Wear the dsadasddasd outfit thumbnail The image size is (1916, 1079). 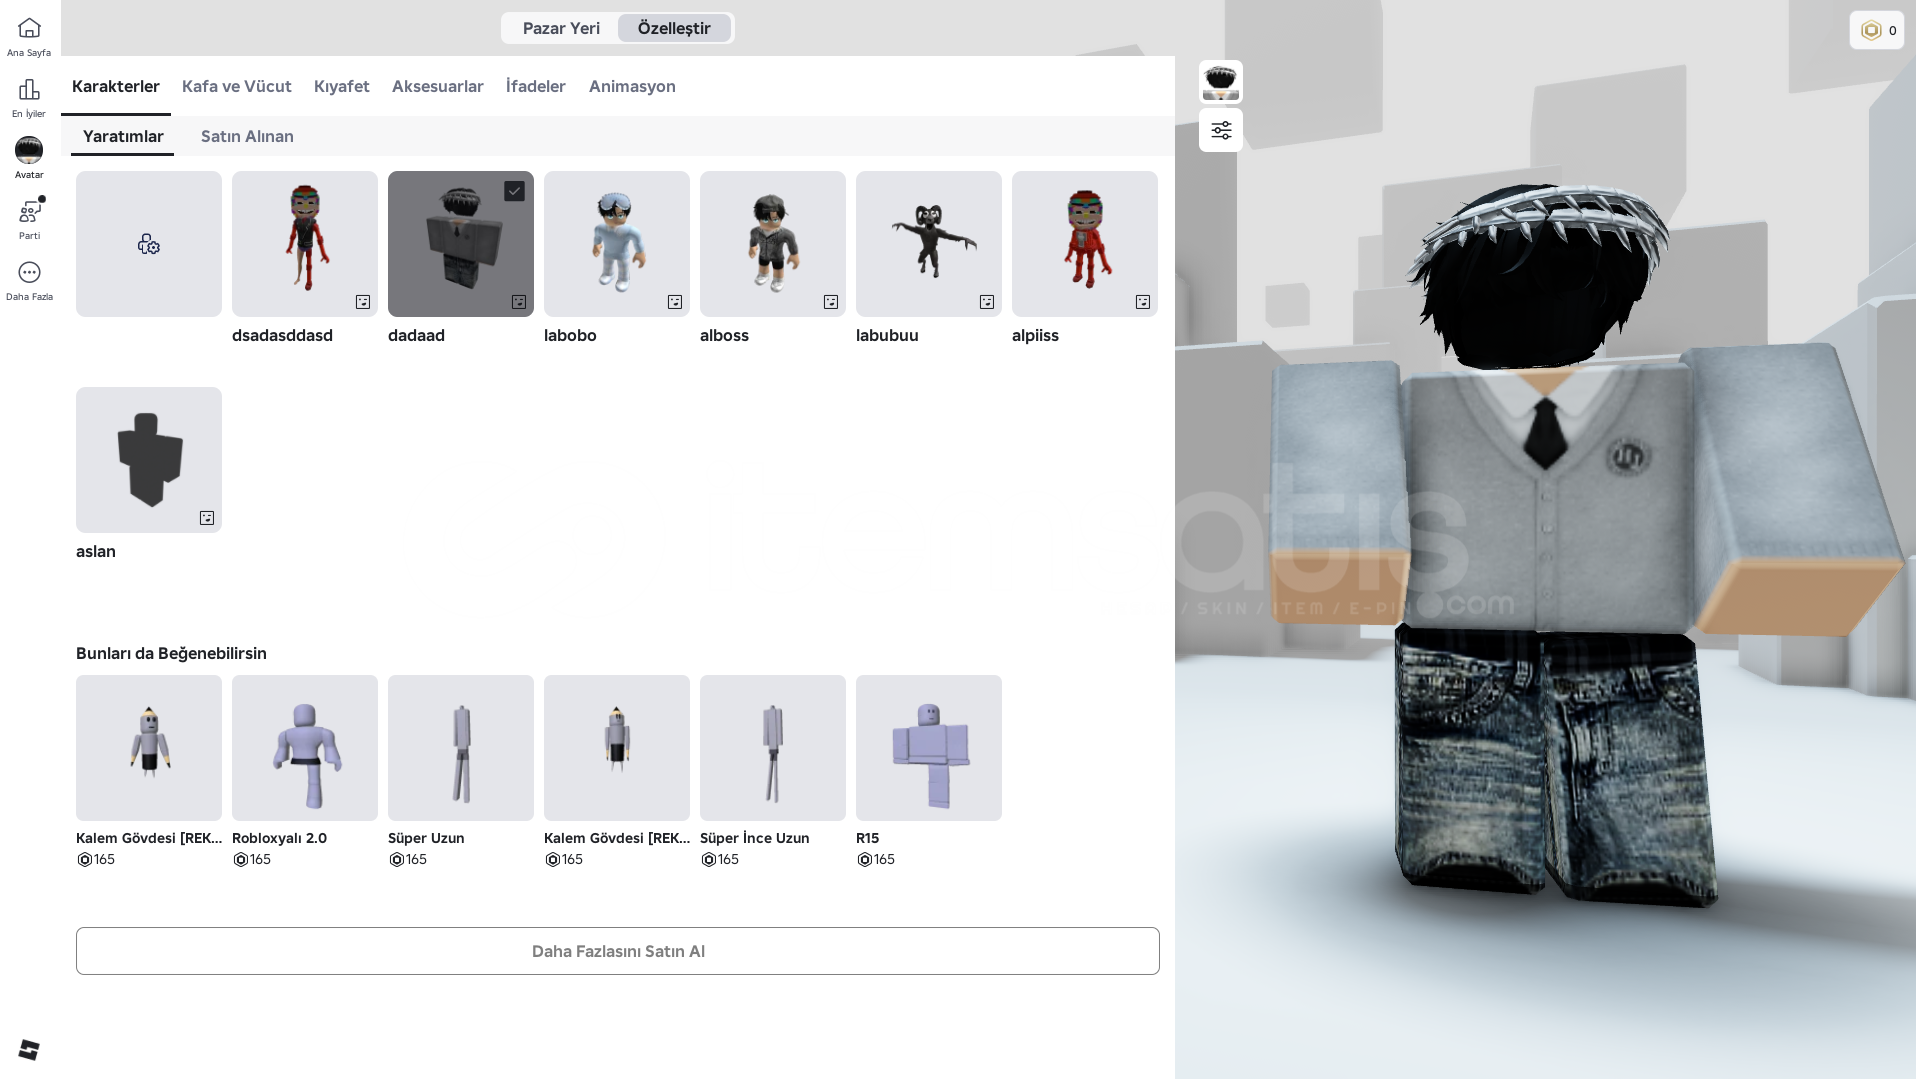coord(305,244)
